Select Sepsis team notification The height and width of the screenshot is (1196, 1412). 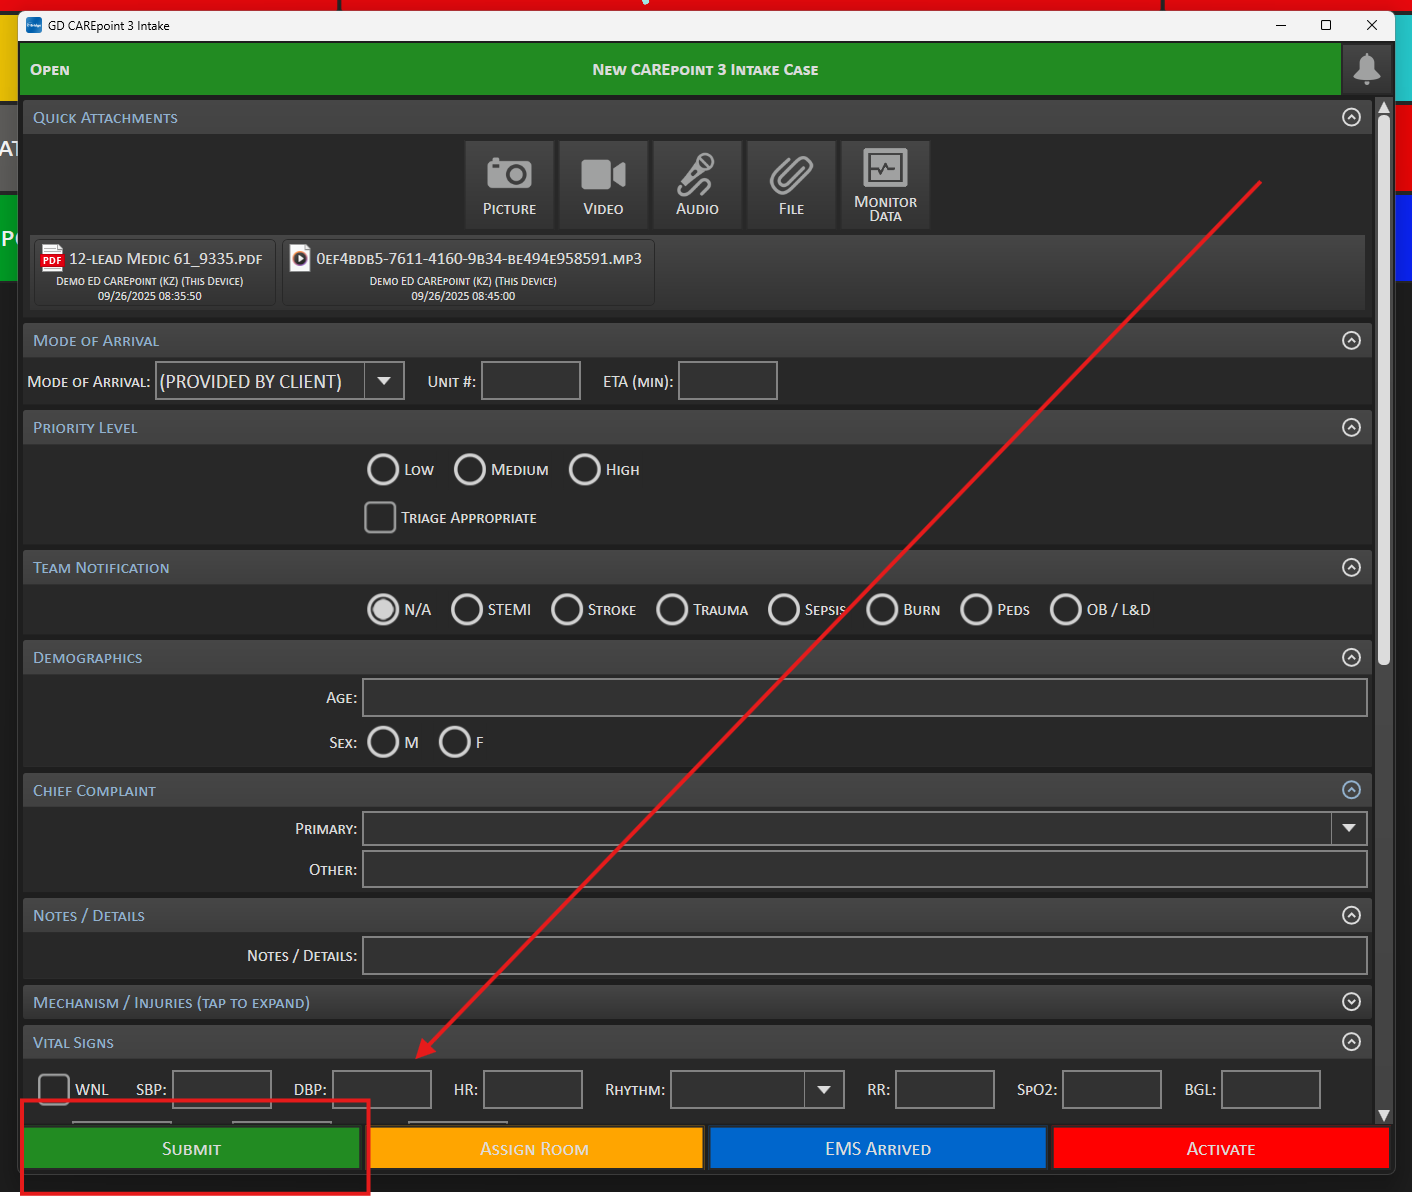(x=784, y=609)
